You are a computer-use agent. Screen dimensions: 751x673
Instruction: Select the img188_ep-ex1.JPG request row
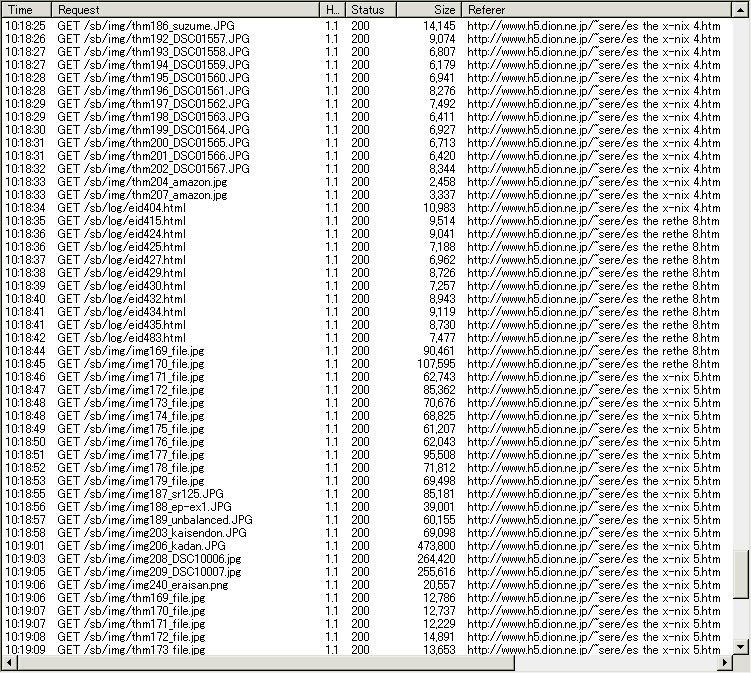pyautogui.click(x=366, y=507)
